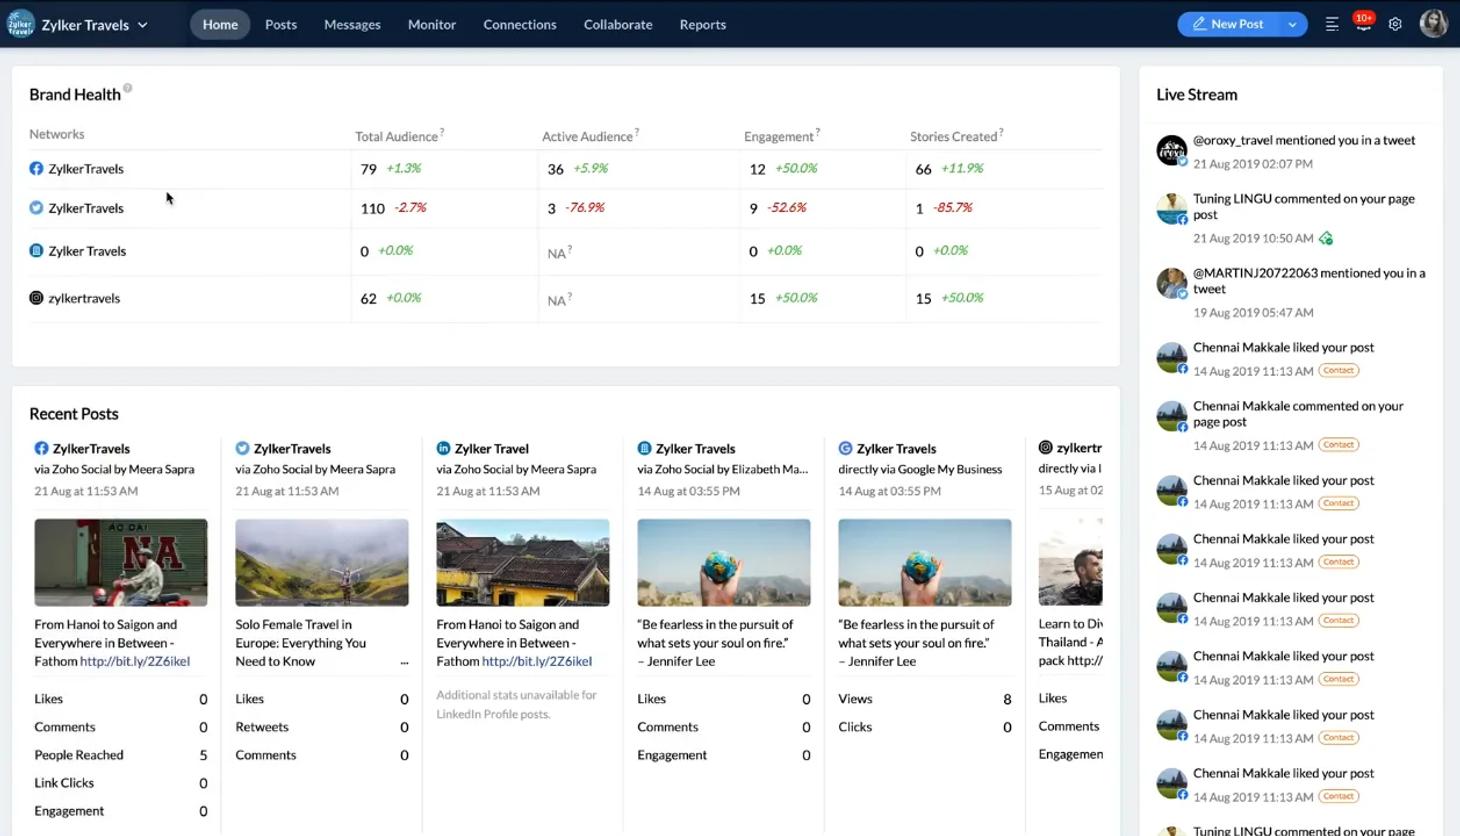This screenshot has width=1460, height=836.
Task: Open the yellow houses LinkedIn post thumbnail
Action: coord(523,562)
